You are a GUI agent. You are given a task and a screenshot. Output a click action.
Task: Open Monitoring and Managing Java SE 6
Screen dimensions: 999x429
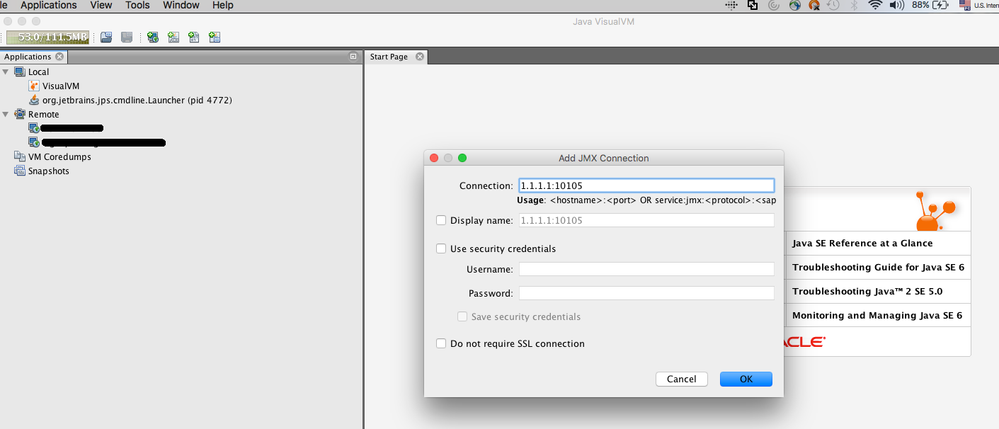[877, 316]
